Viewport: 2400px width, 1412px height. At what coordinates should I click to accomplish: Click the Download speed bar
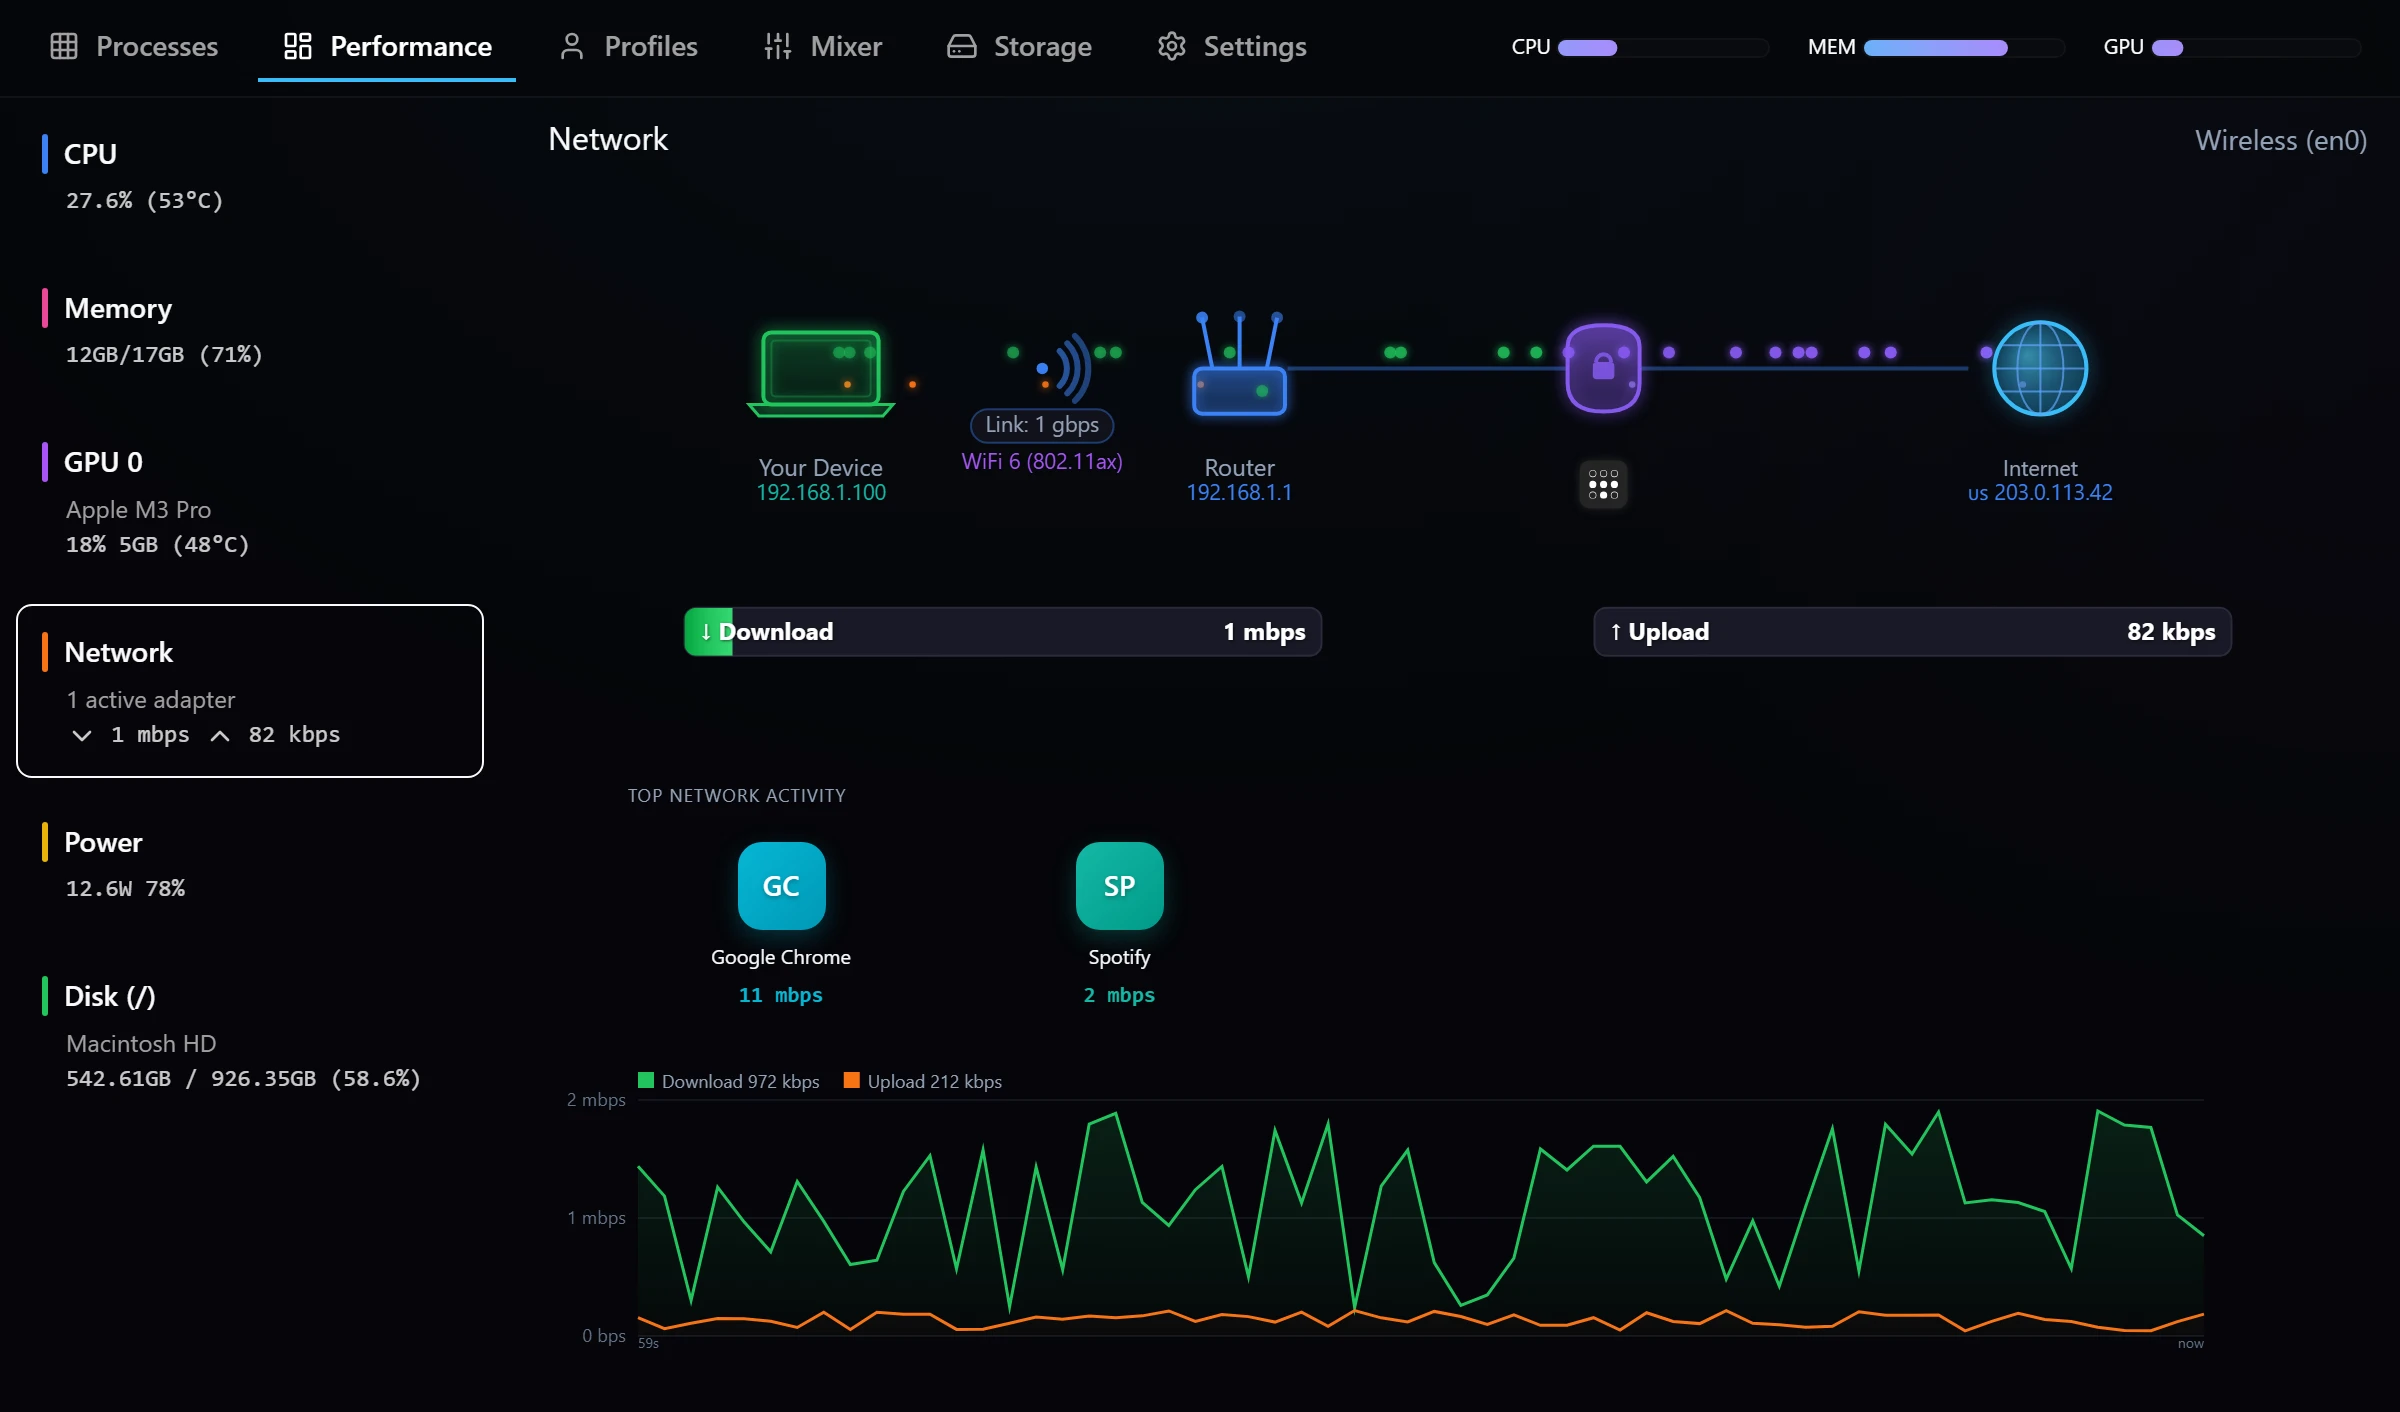(x=1003, y=632)
